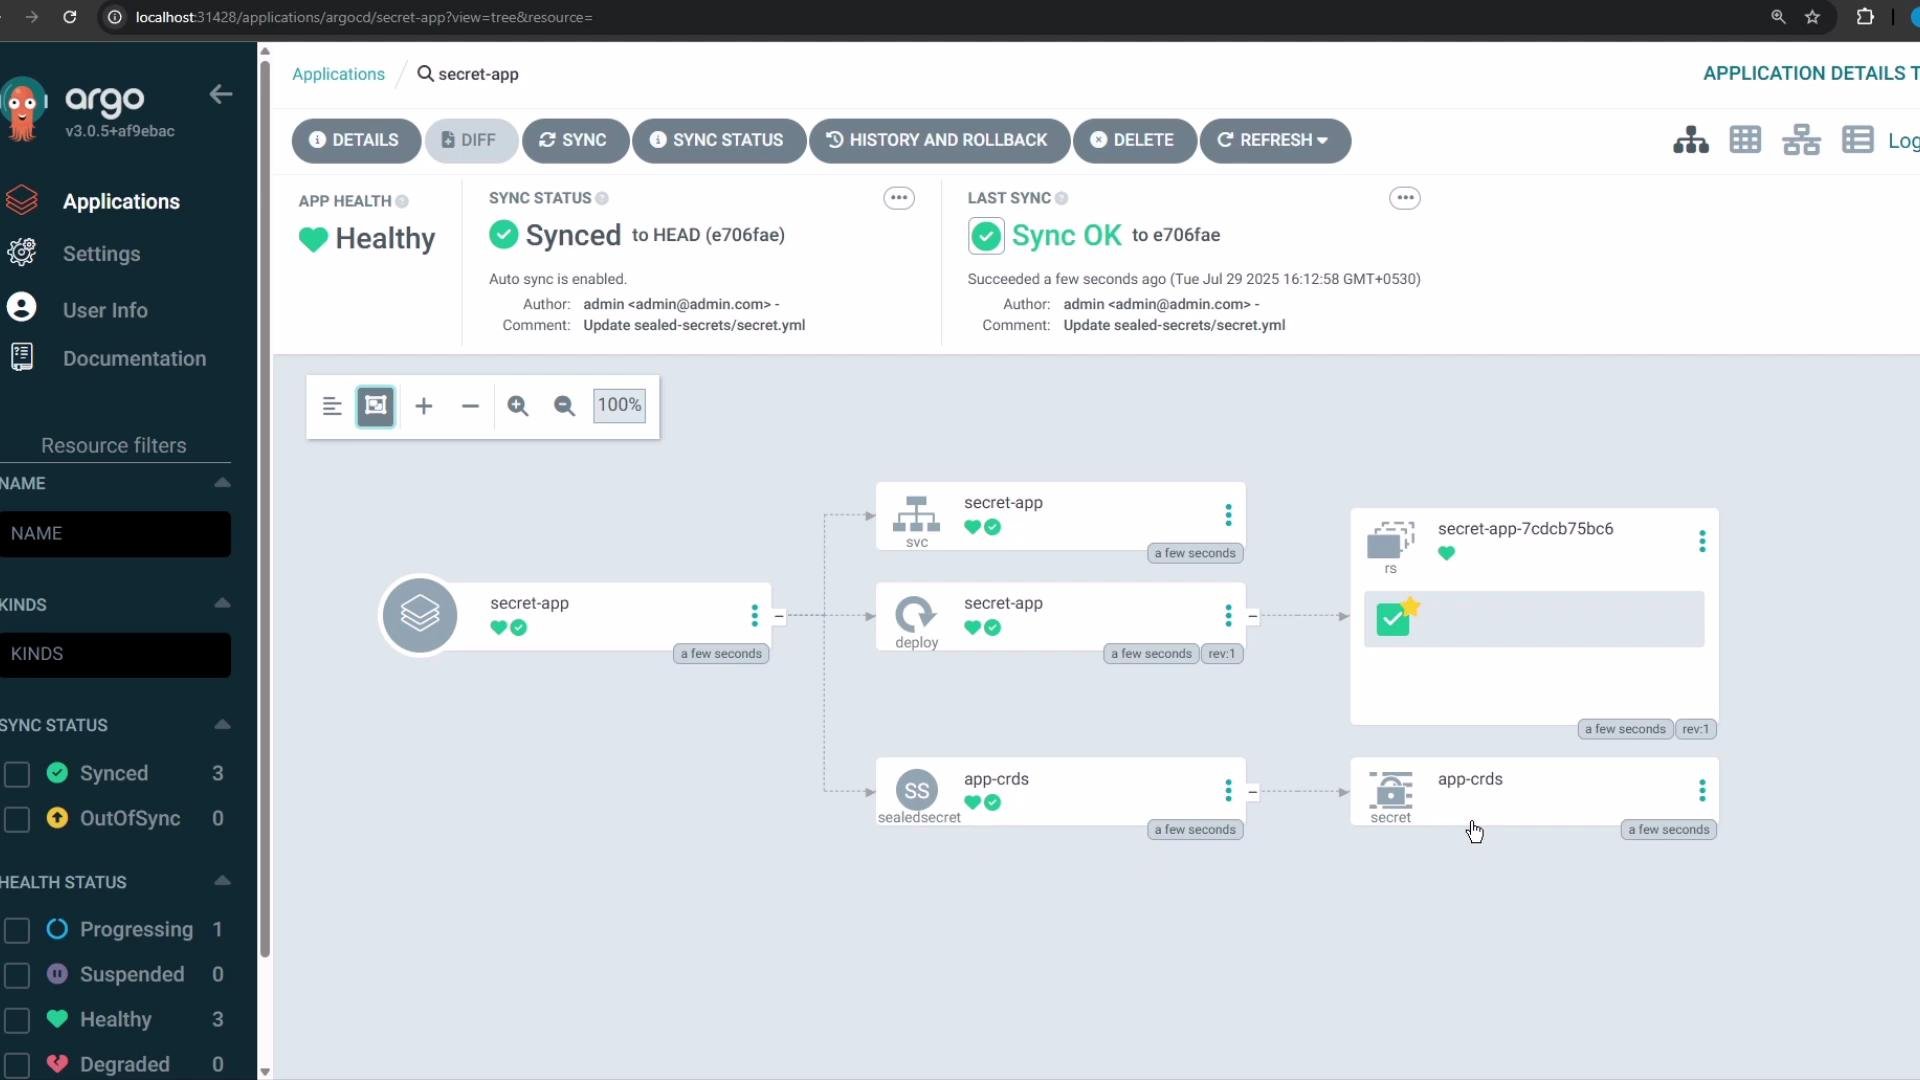Check the OutOfSync filter checkbox
This screenshot has width=1920, height=1080.
point(17,819)
